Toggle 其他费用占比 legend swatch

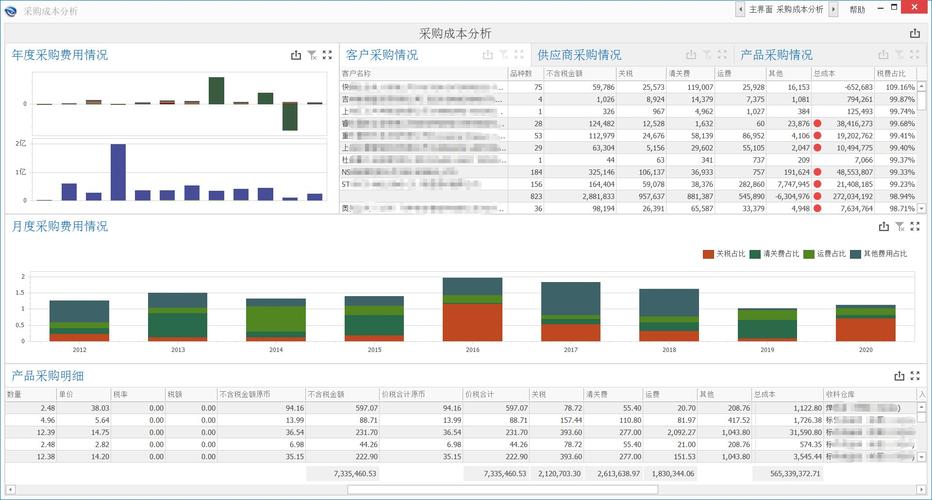pos(855,254)
